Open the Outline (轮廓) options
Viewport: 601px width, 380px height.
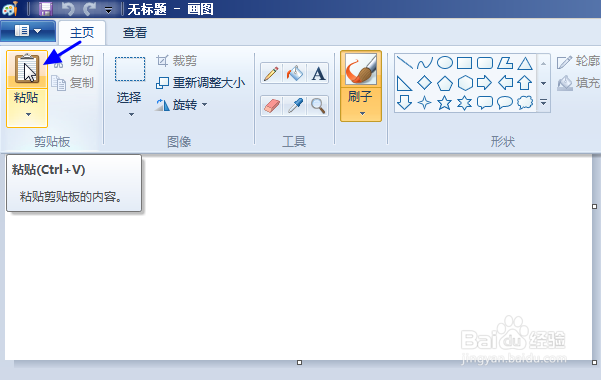click(x=578, y=61)
